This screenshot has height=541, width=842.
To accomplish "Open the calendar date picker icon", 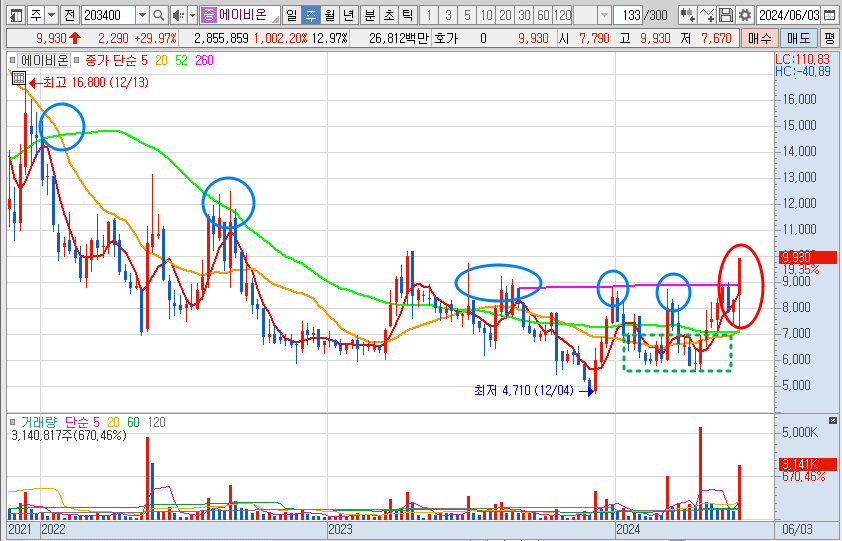I will (x=830, y=15).
